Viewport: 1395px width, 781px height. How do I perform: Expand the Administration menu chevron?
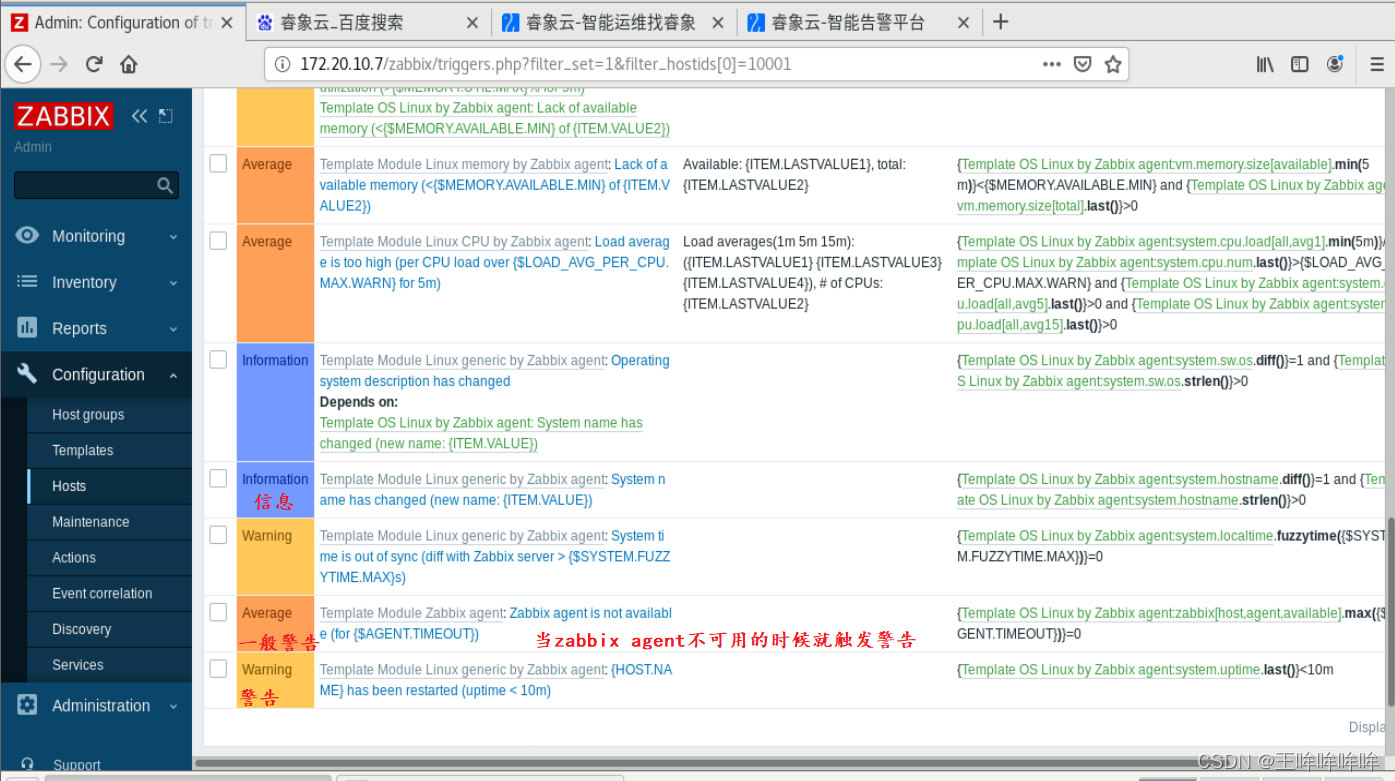(173, 706)
